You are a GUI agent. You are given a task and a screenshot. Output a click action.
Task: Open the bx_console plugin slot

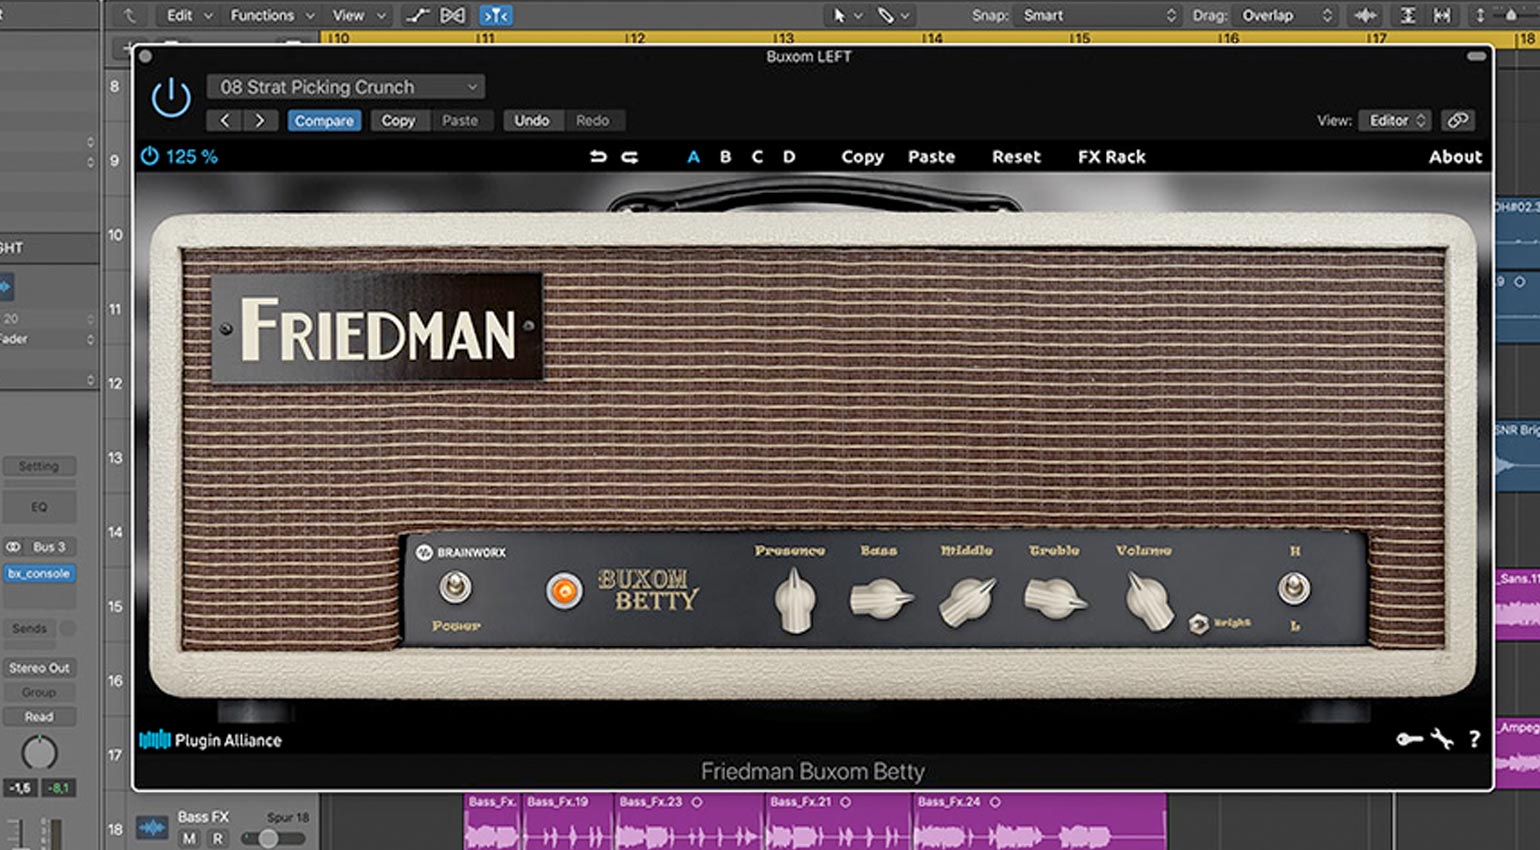(39, 574)
